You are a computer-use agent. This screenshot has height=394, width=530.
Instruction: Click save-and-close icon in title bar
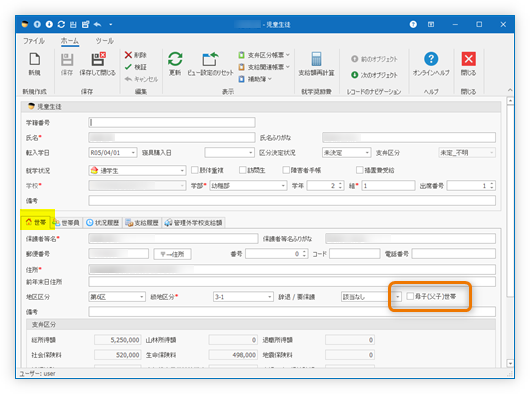coord(85,24)
